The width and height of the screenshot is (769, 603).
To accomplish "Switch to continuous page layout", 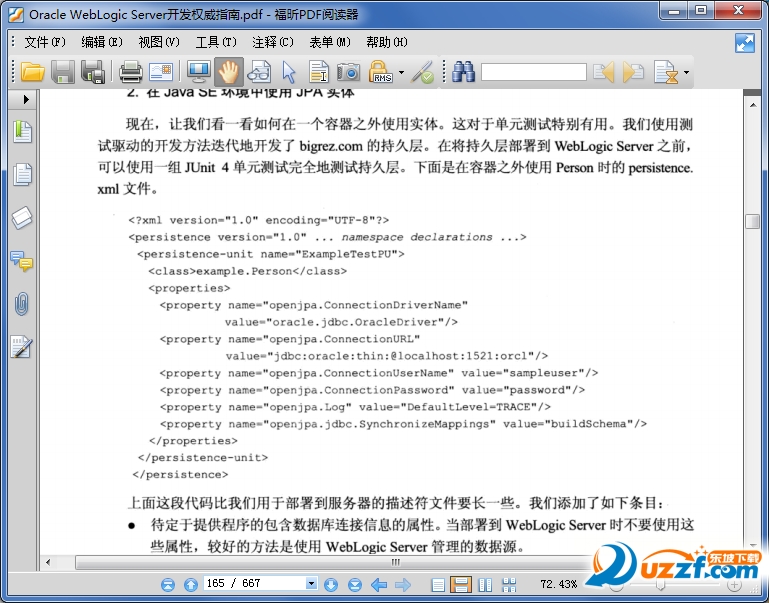I will 461,584.
